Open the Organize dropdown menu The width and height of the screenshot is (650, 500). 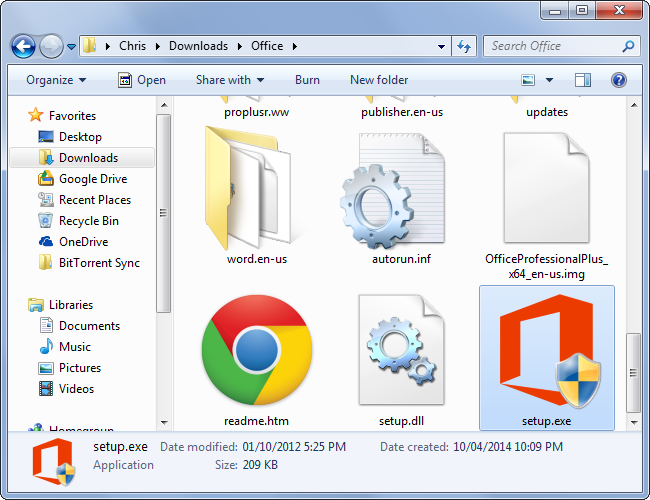(x=56, y=80)
